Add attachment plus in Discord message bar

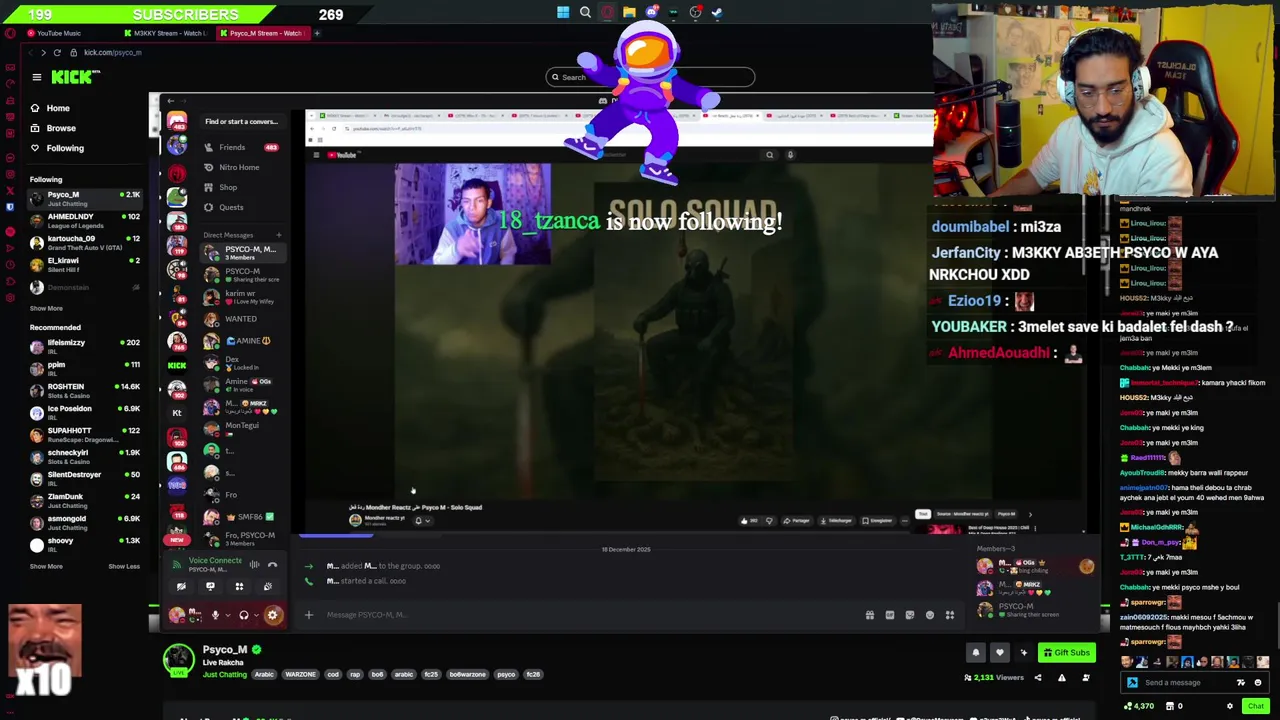[x=309, y=615]
